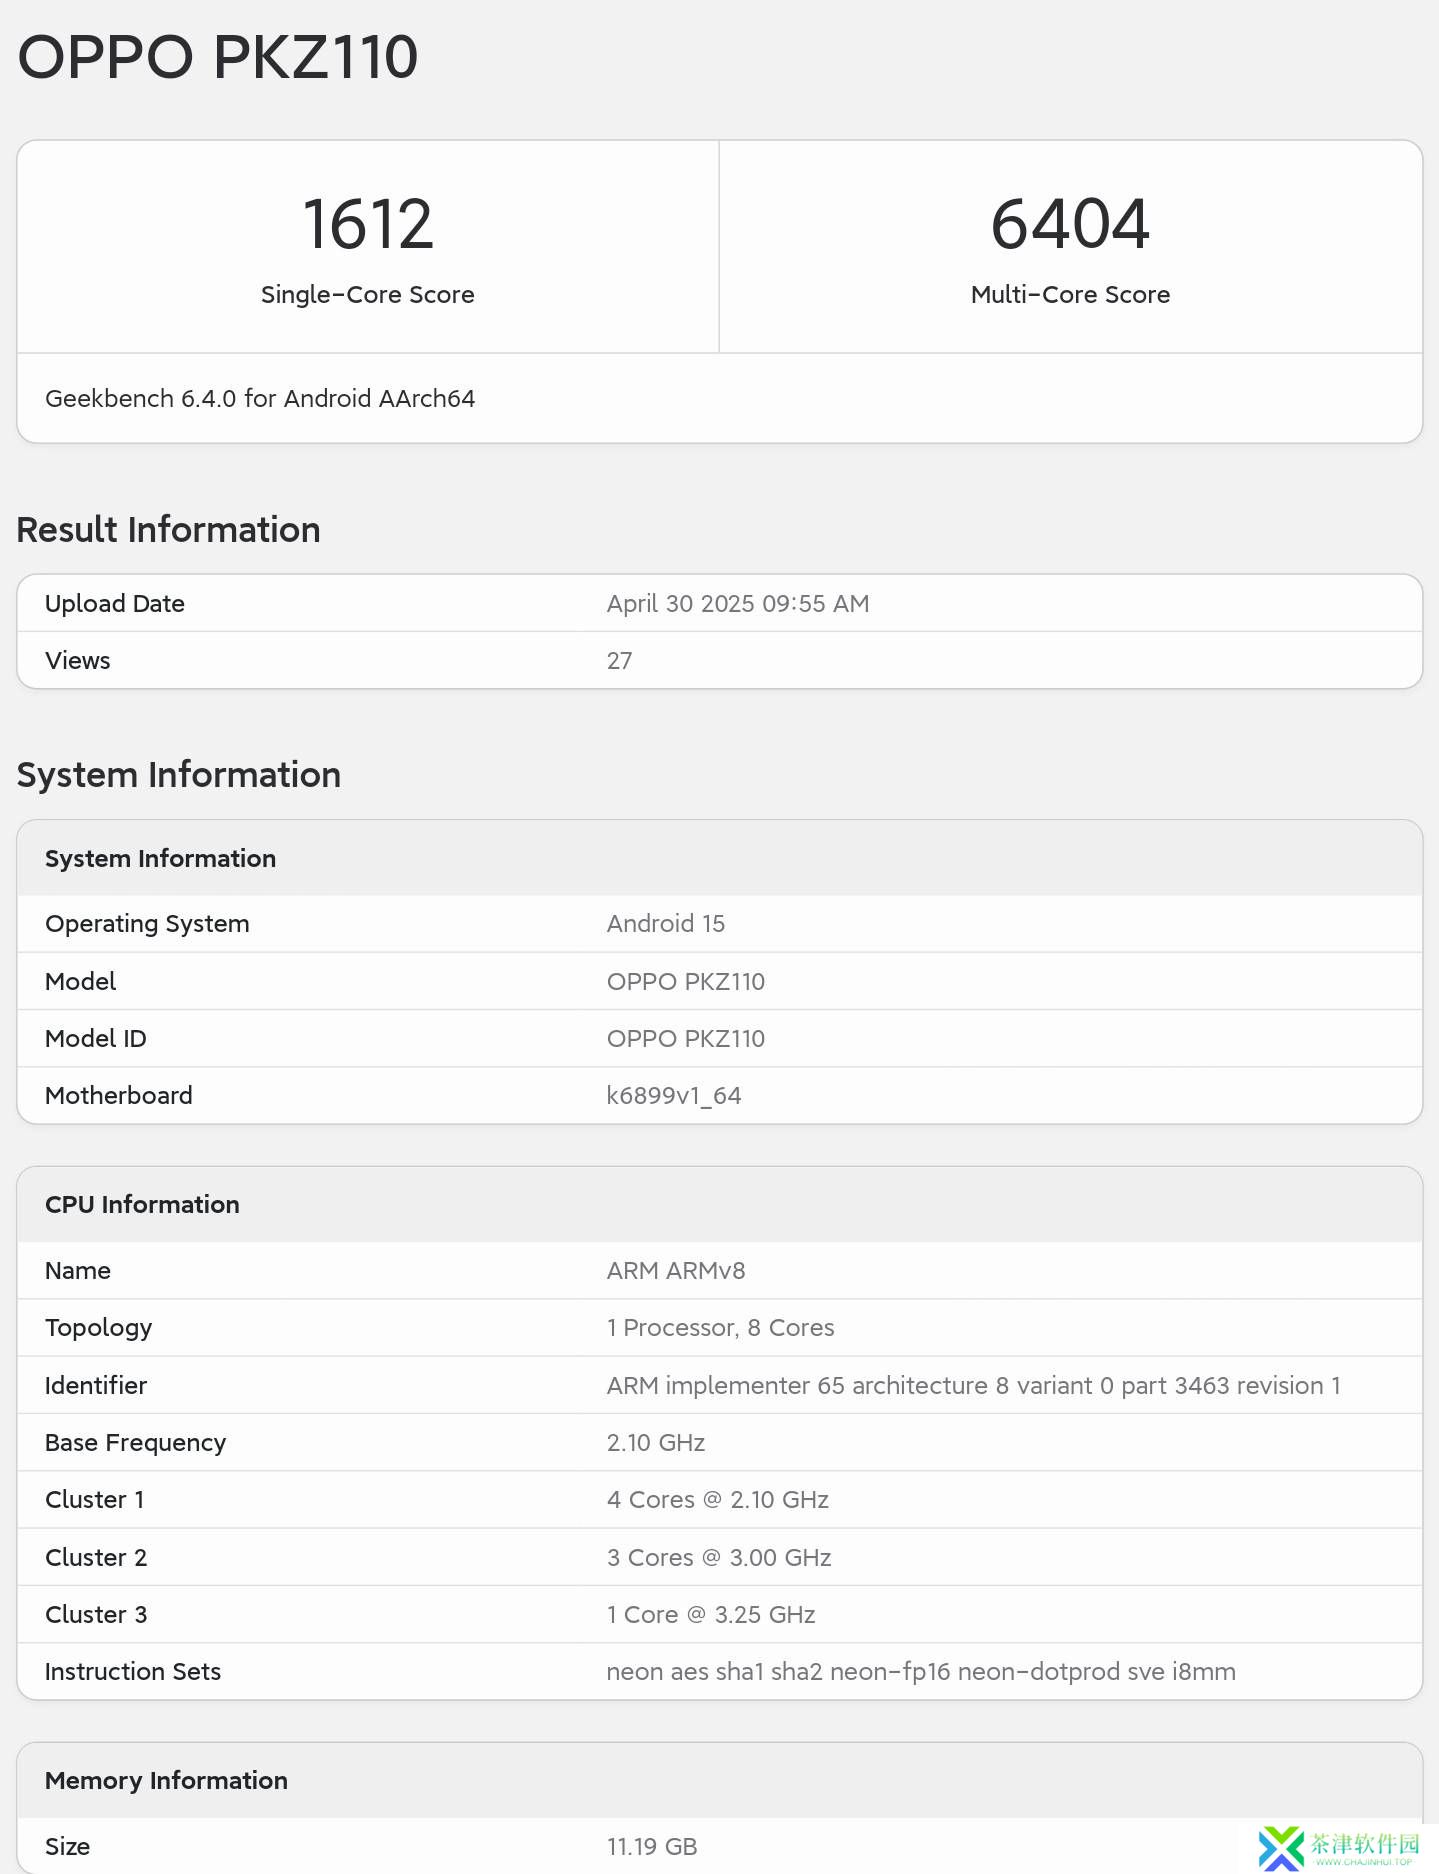Select the 2.10 GHz base frequency value
1439x1874 pixels.
[x=656, y=1443]
